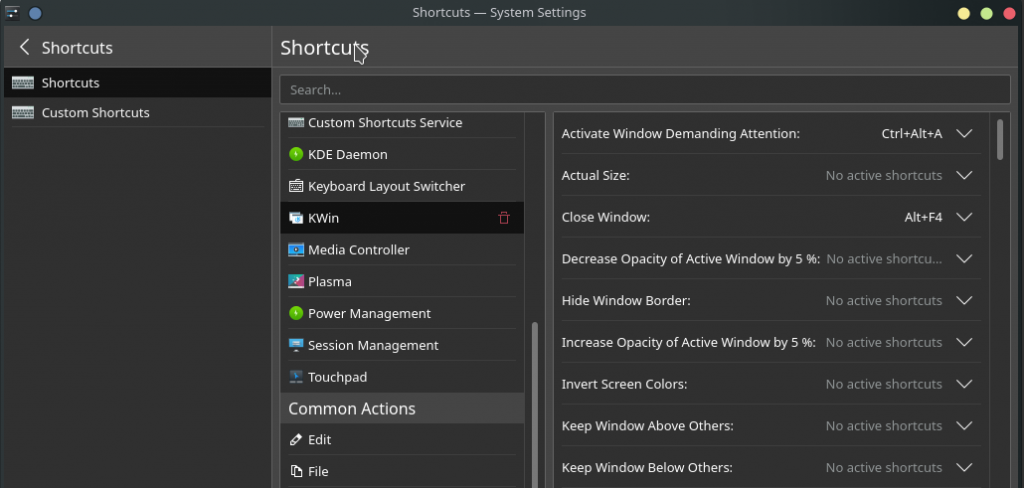1024x488 pixels.
Task: Select Plasma in component list
Action: (402, 282)
